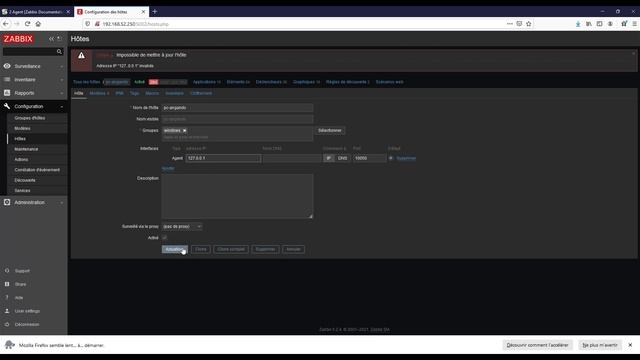Click the sidebar search magnifier icon

(59, 51)
